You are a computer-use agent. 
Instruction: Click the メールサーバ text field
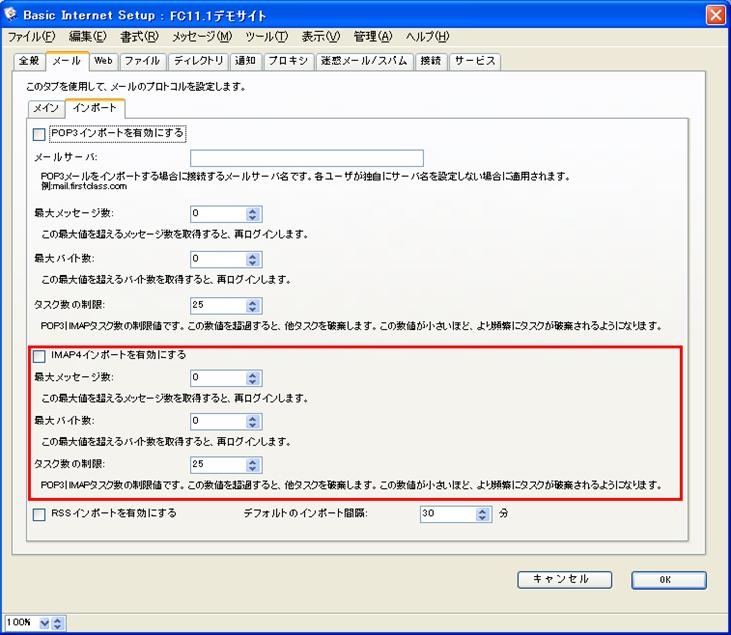[306, 158]
